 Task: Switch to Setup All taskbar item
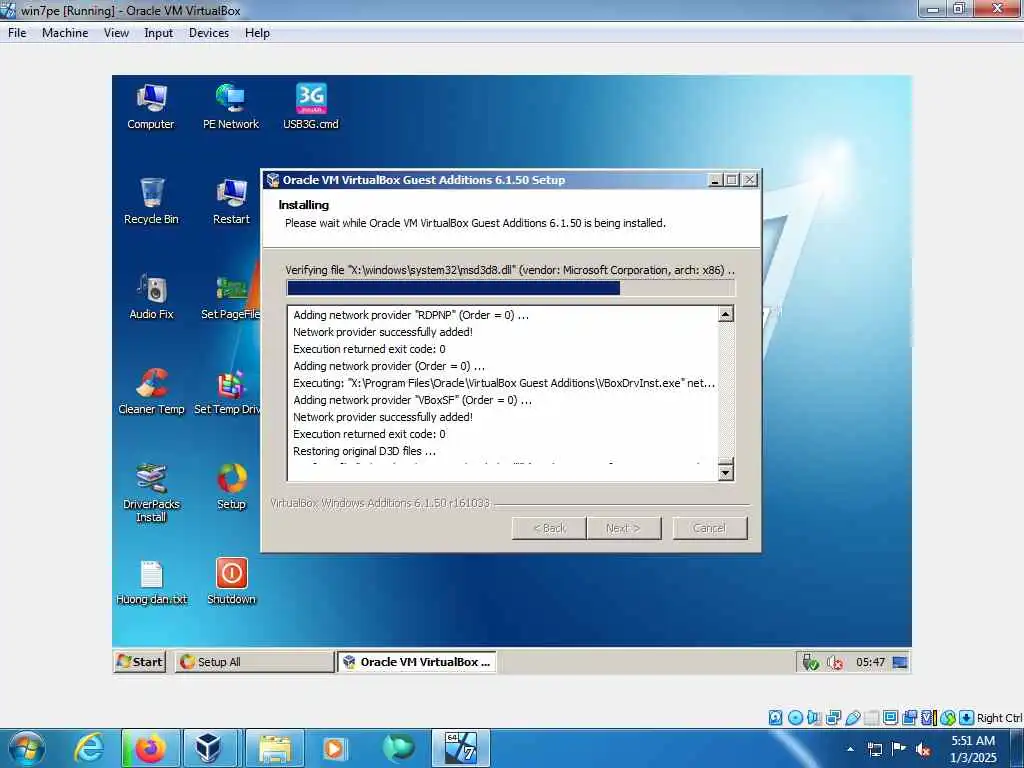[x=254, y=662]
